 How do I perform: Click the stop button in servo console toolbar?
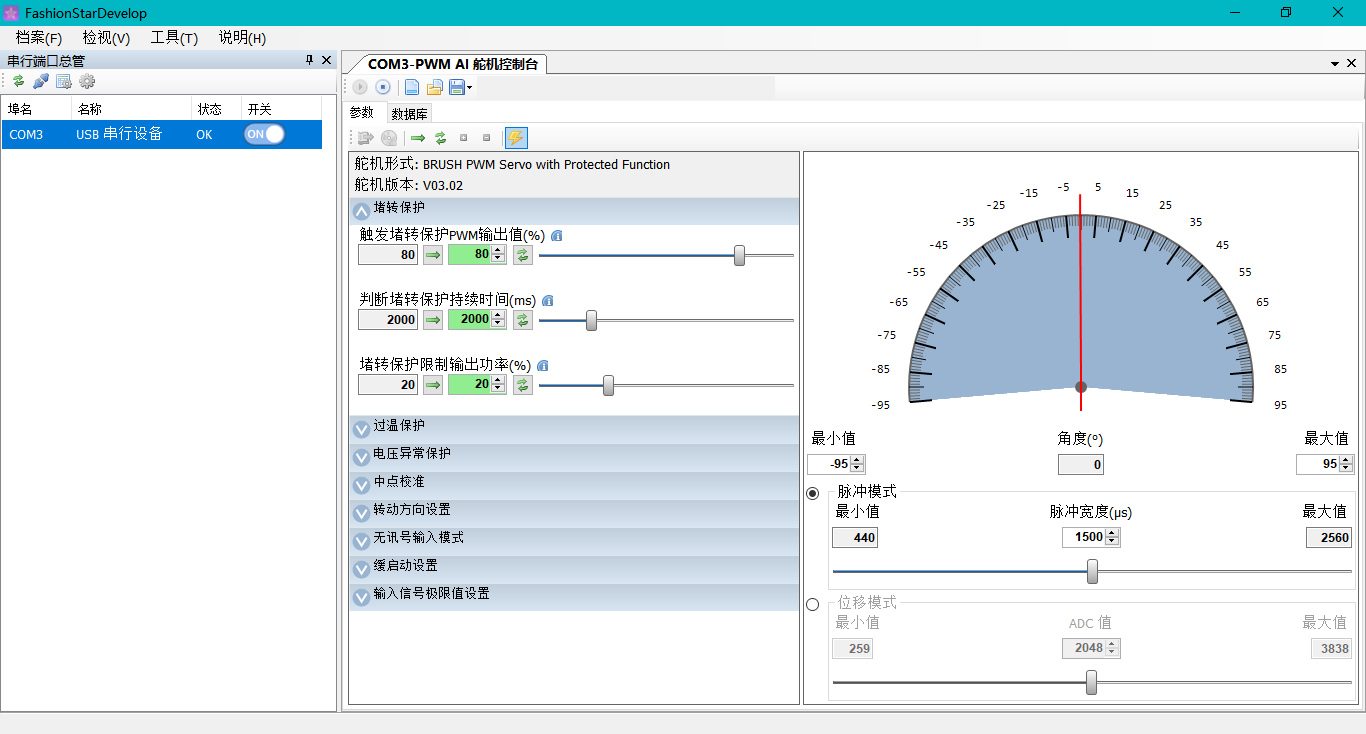coord(382,87)
